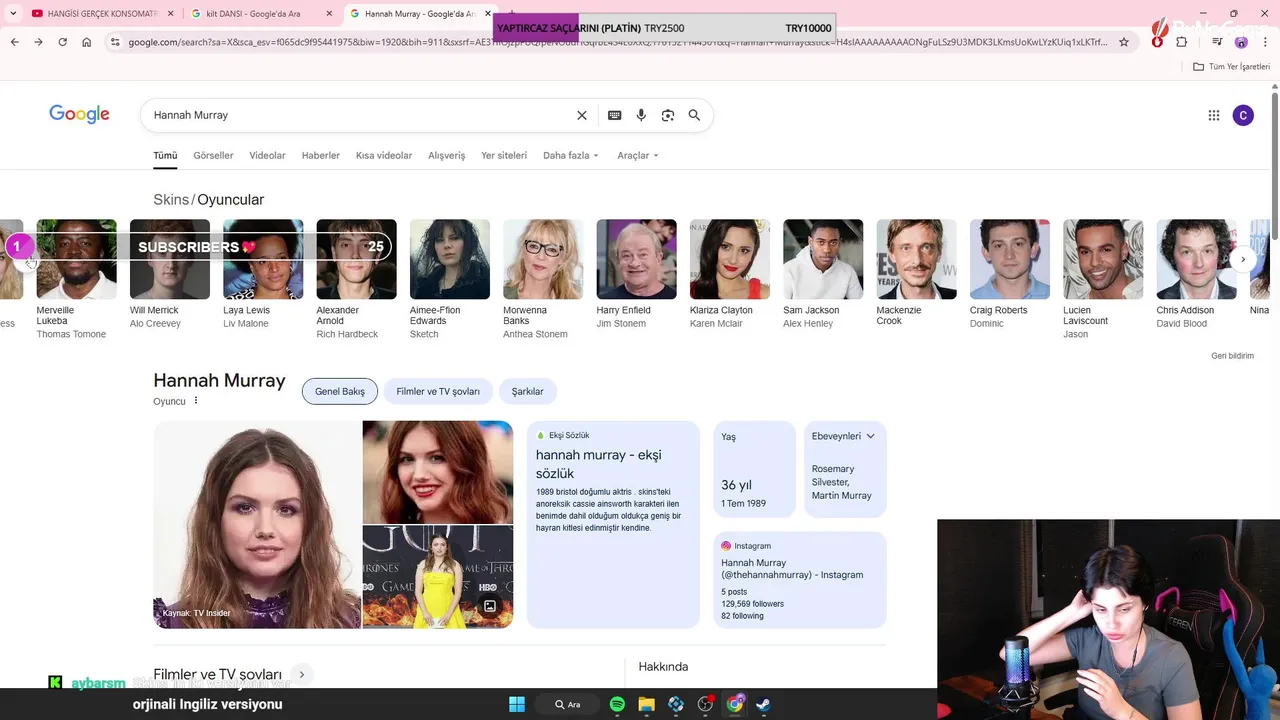Viewport: 1280px width, 720px height.
Task: Open Steam from the taskbar
Action: pyautogui.click(x=764, y=704)
